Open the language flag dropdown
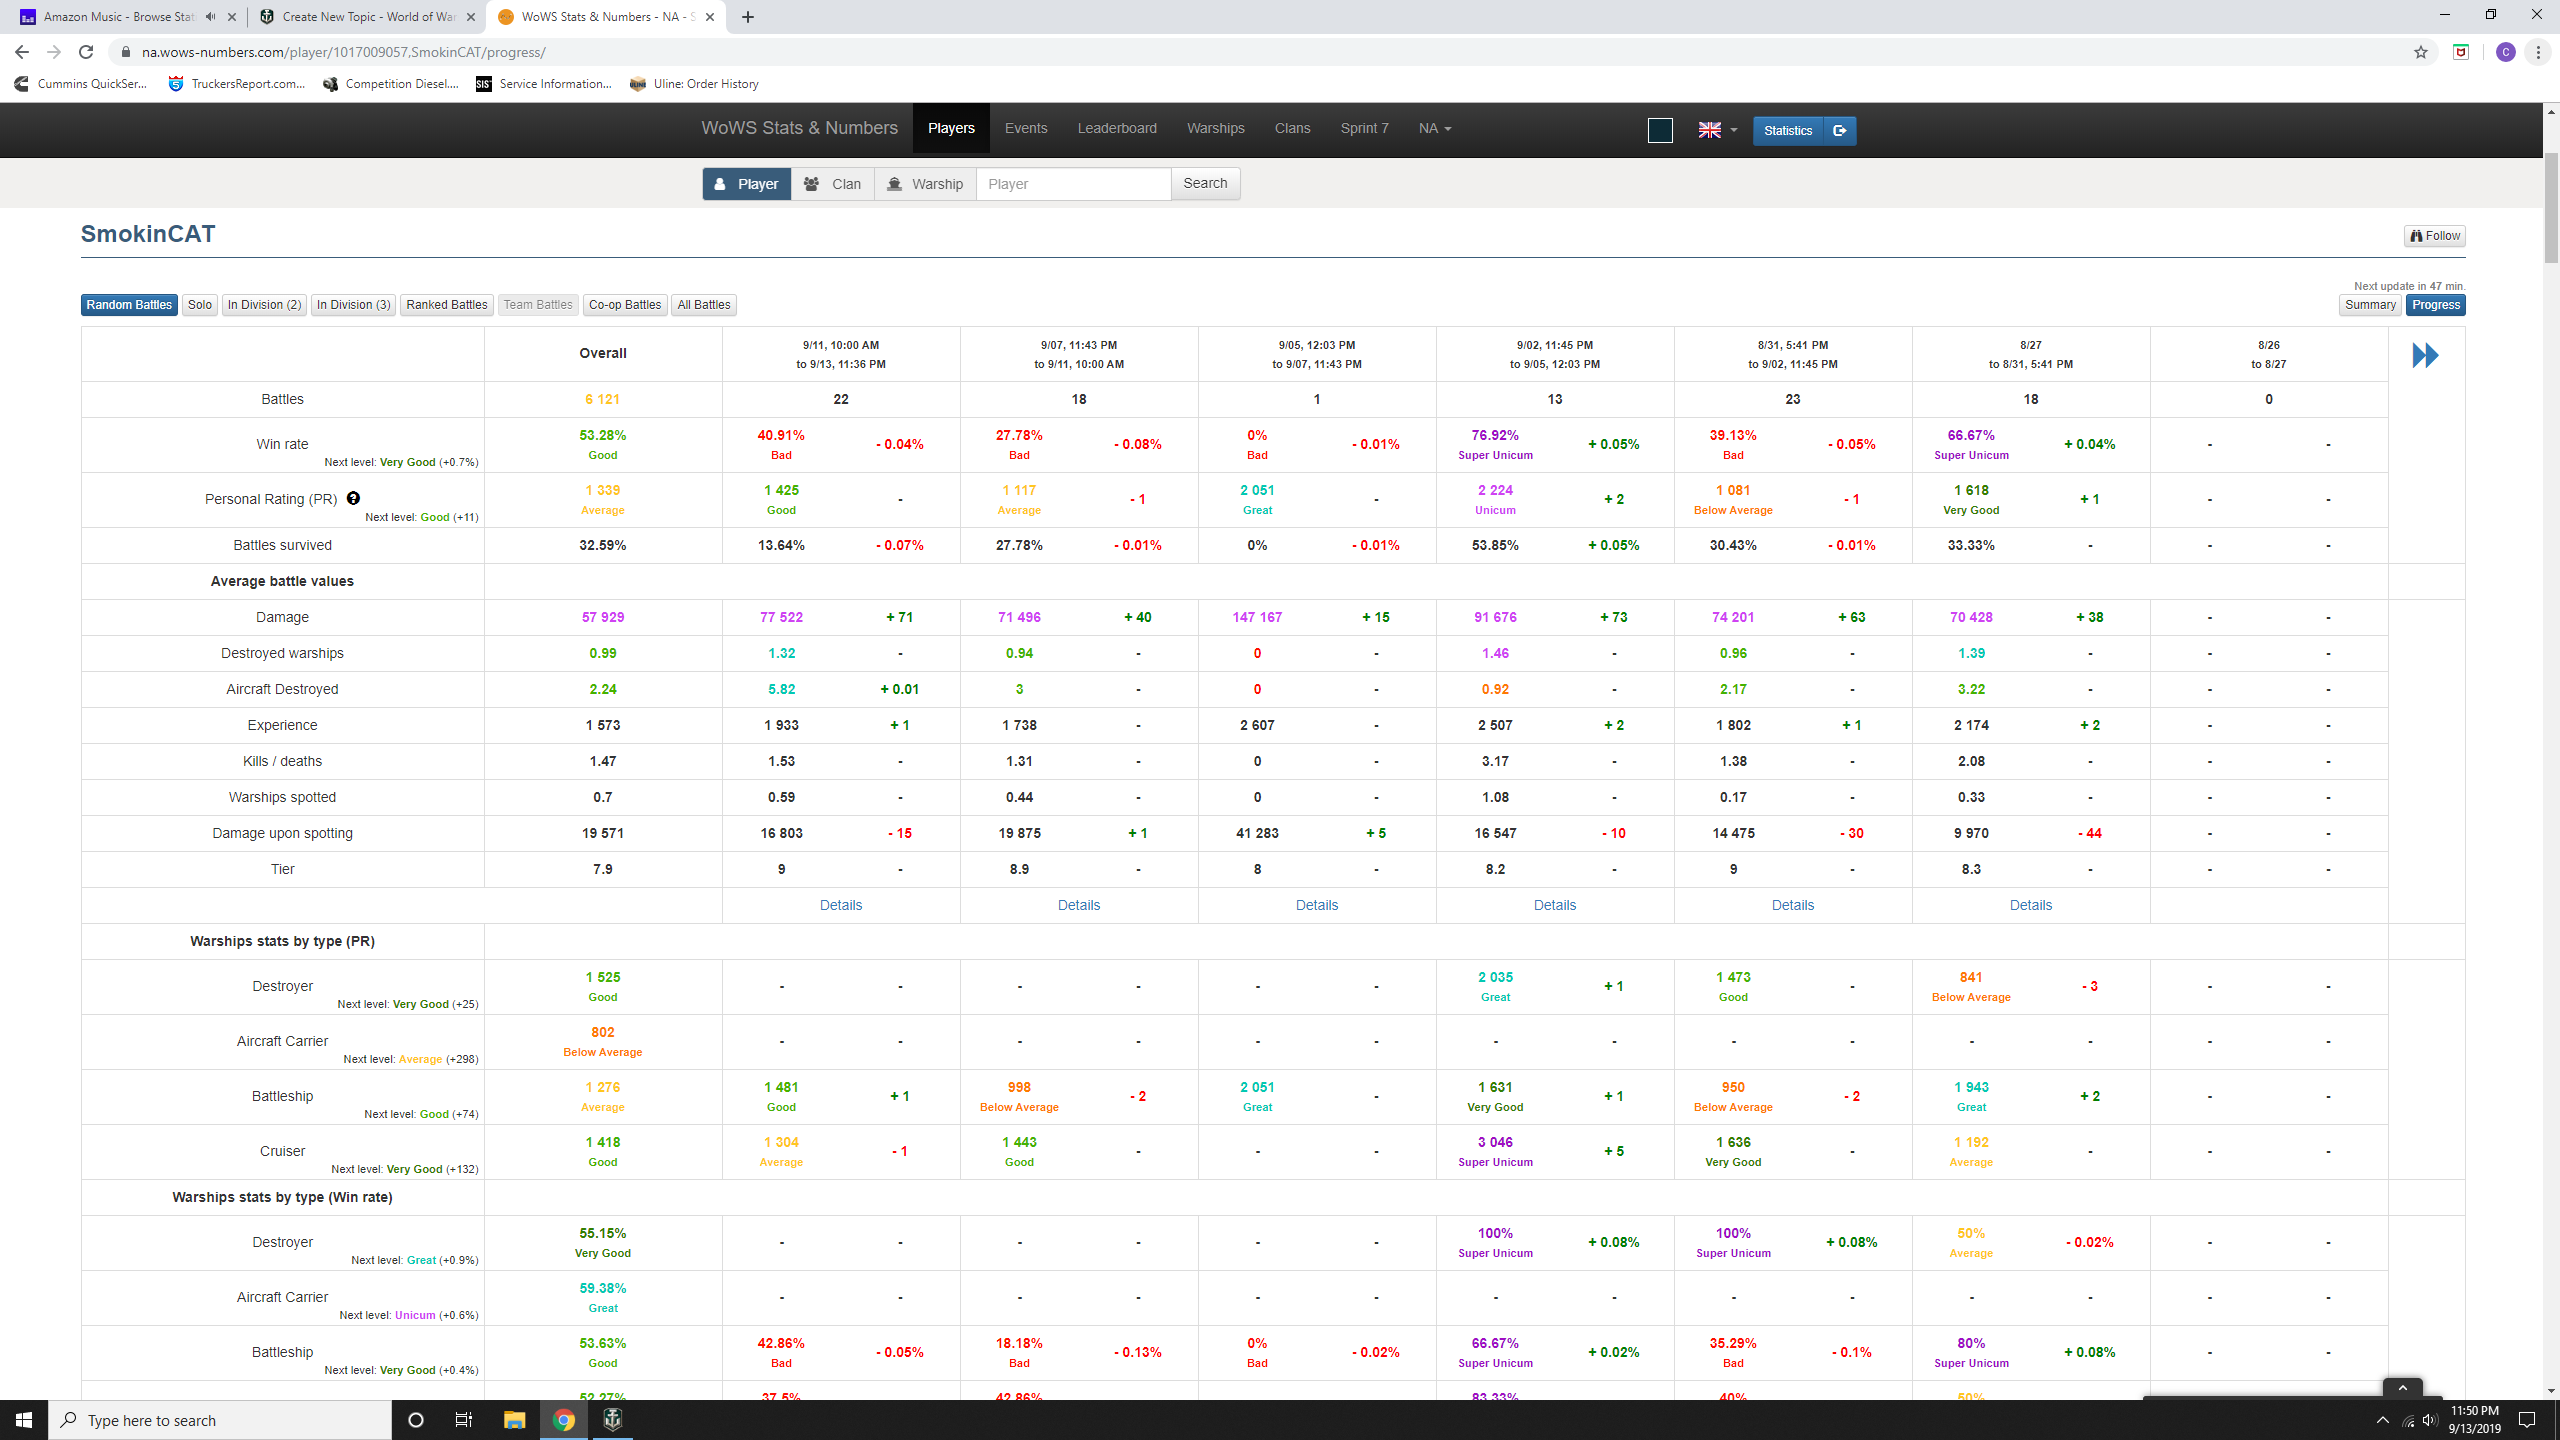This screenshot has width=2560, height=1440. click(1718, 130)
